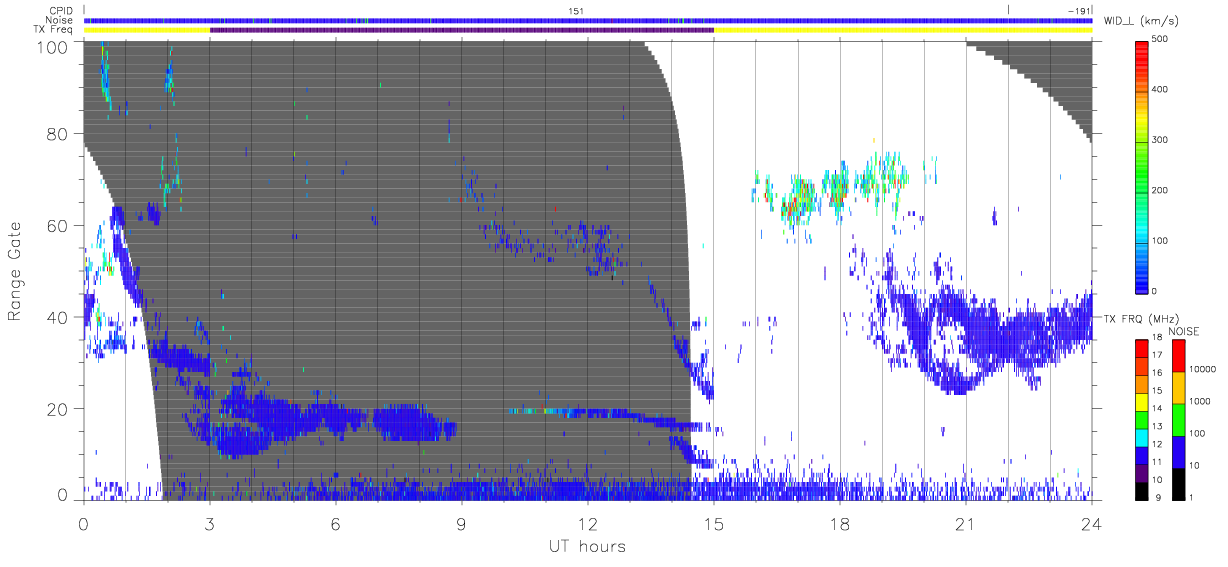Click the CPID value -191
This screenshot has width=1228, height=567.
[x=1079, y=10]
